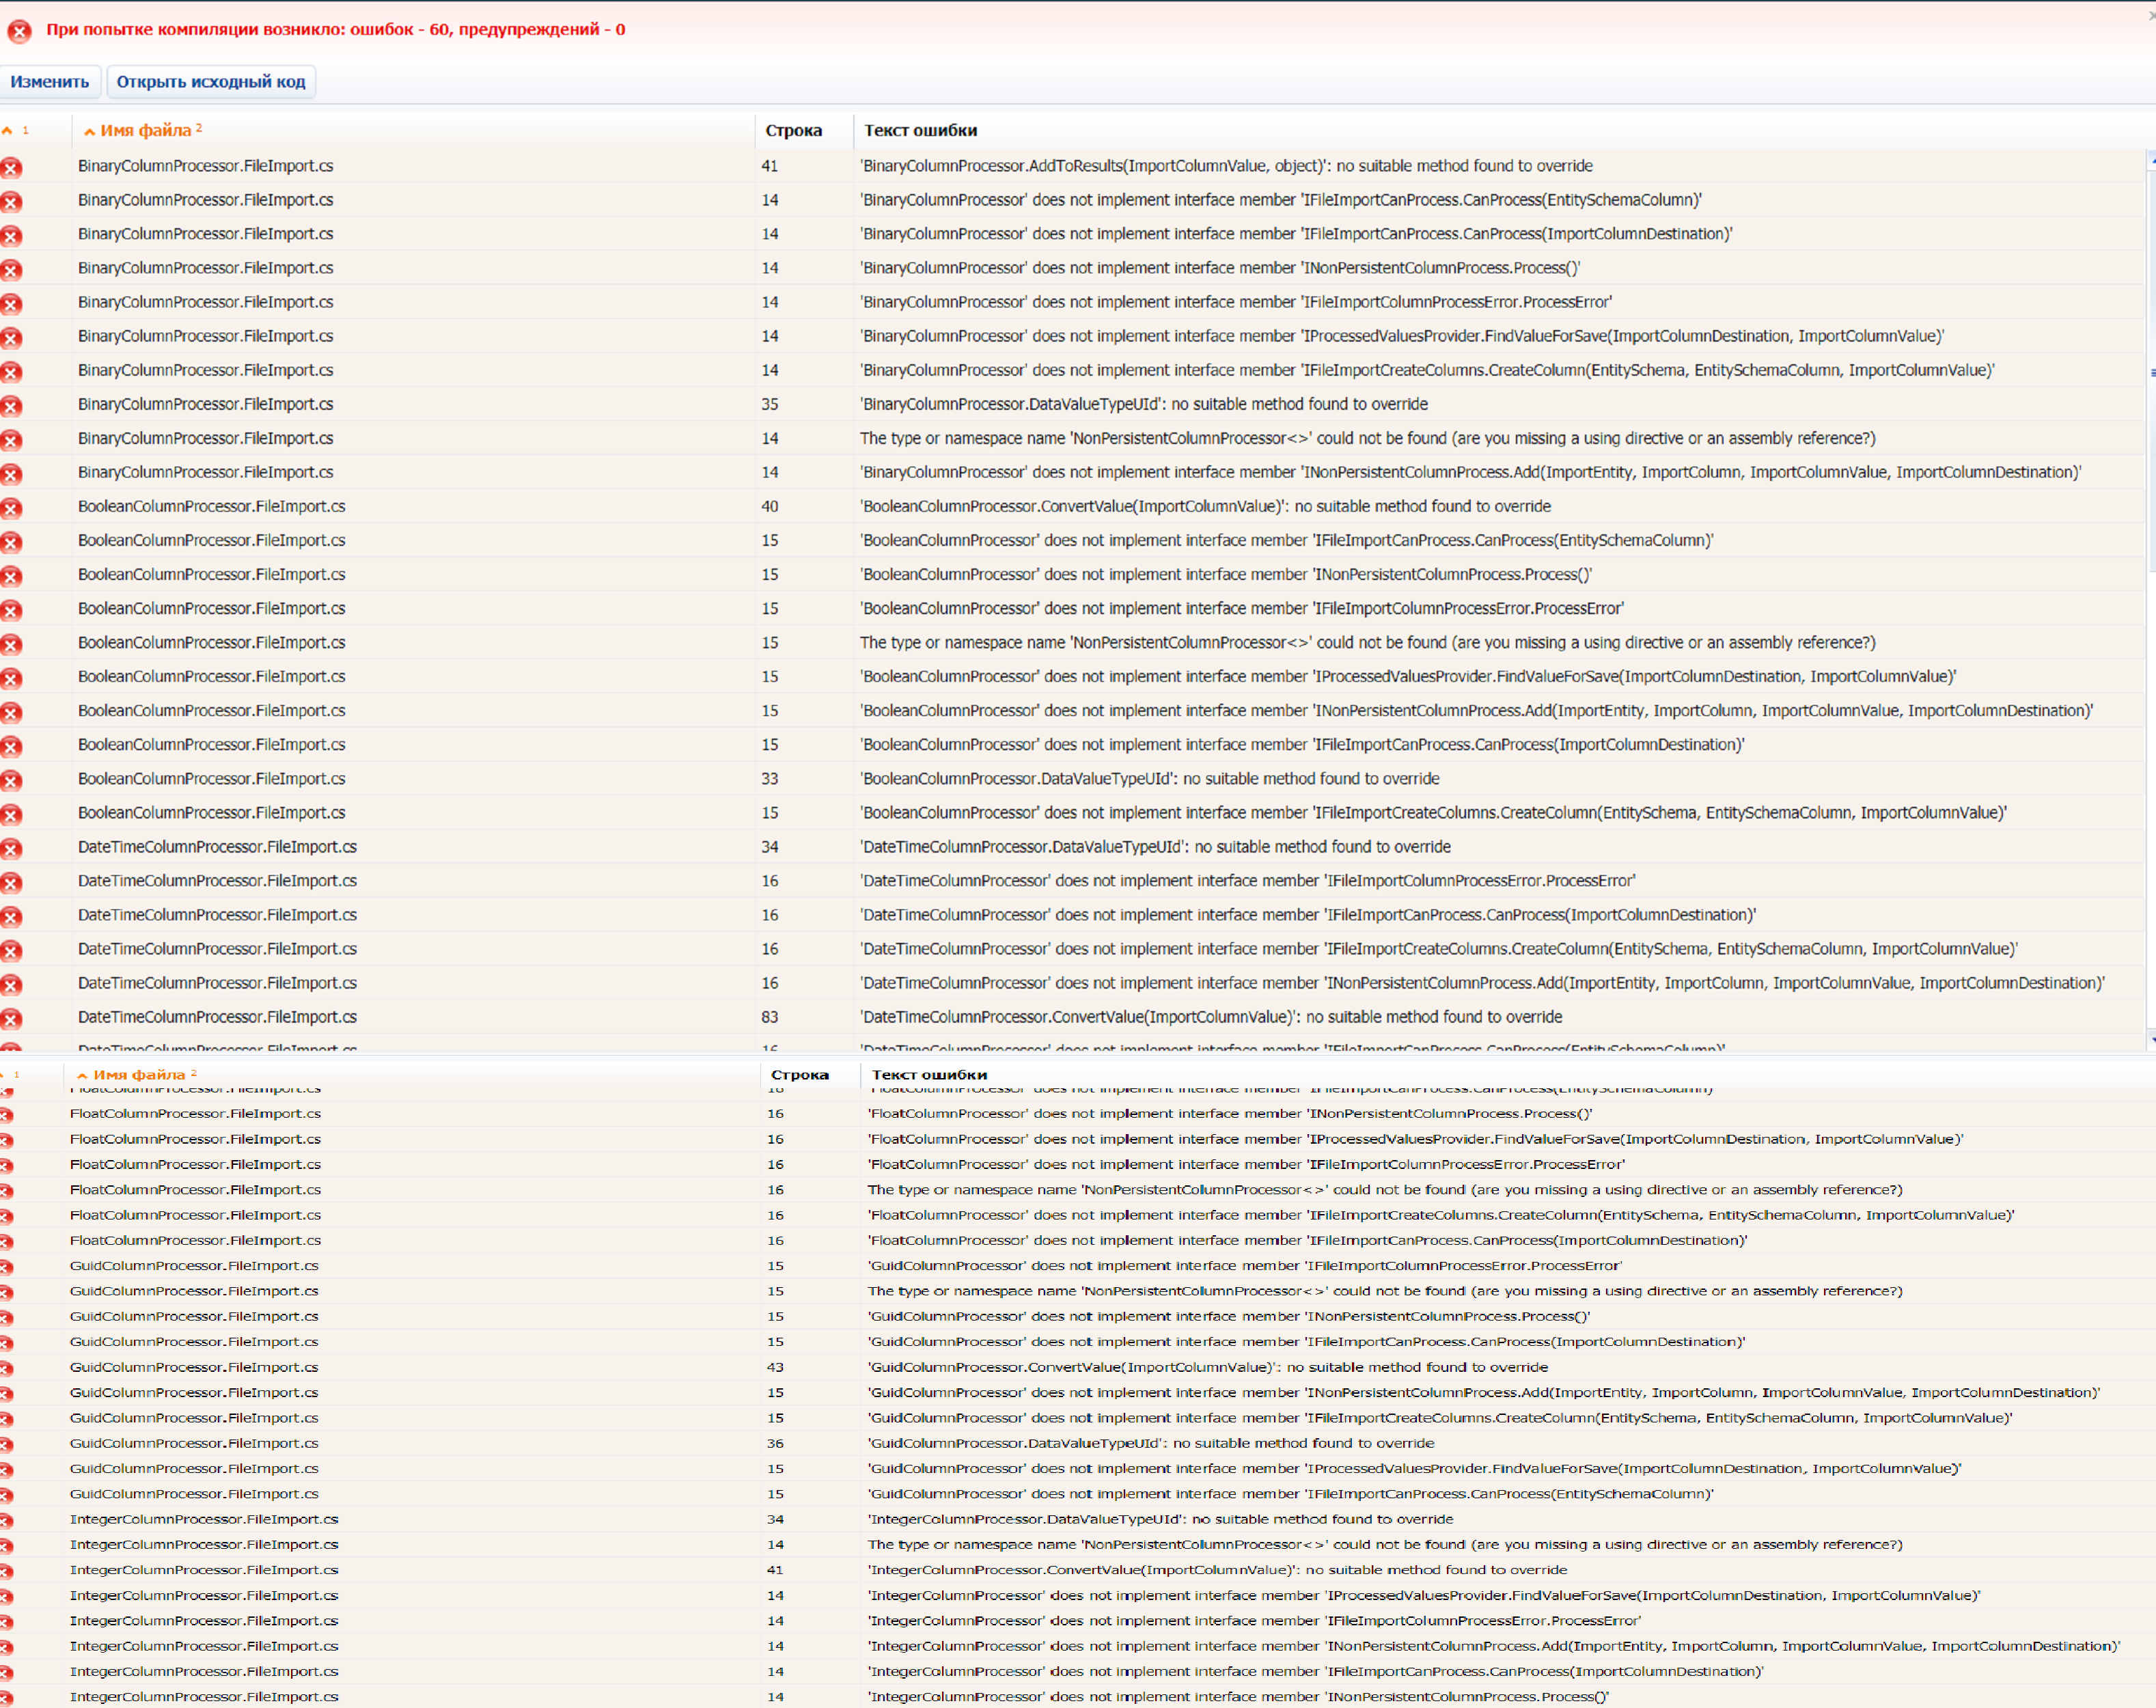Click error icon of BinaryColumnProcessor CreateColumn row

(11, 371)
